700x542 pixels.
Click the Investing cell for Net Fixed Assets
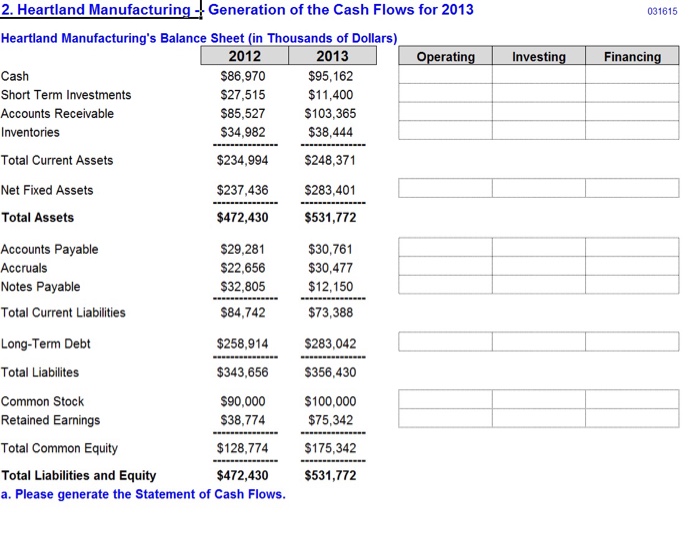(x=538, y=189)
